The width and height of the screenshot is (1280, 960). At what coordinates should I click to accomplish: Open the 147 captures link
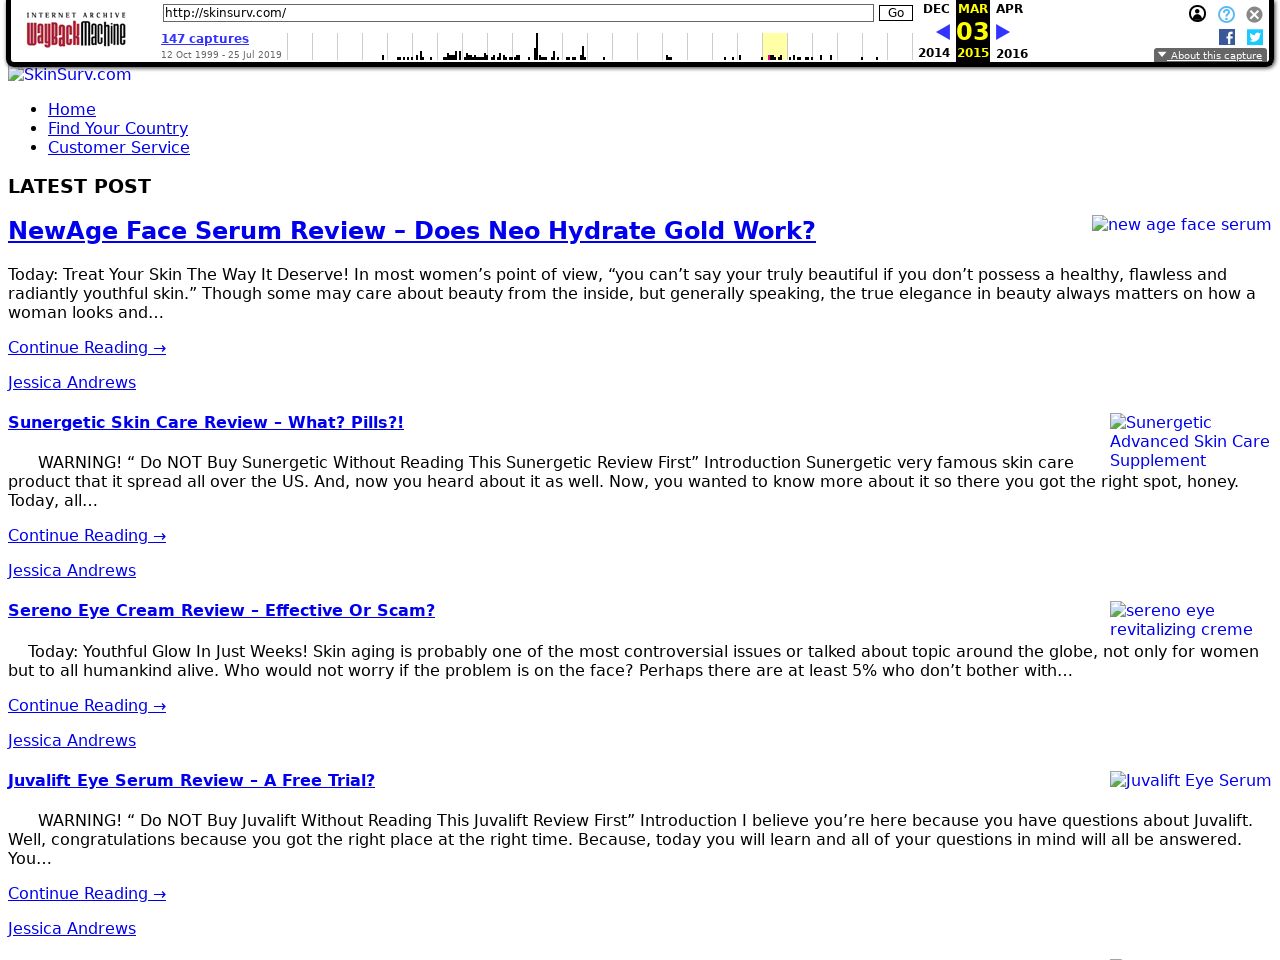point(205,39)
